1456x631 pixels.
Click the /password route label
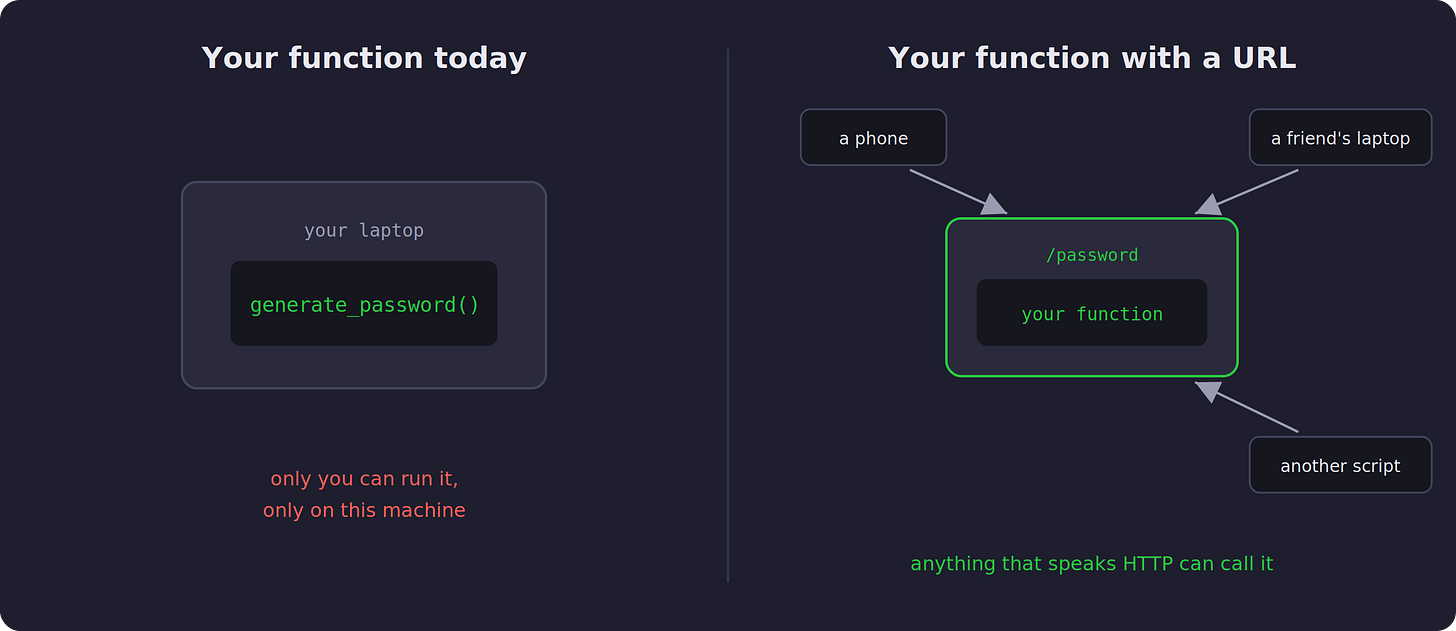[1092, 255]
